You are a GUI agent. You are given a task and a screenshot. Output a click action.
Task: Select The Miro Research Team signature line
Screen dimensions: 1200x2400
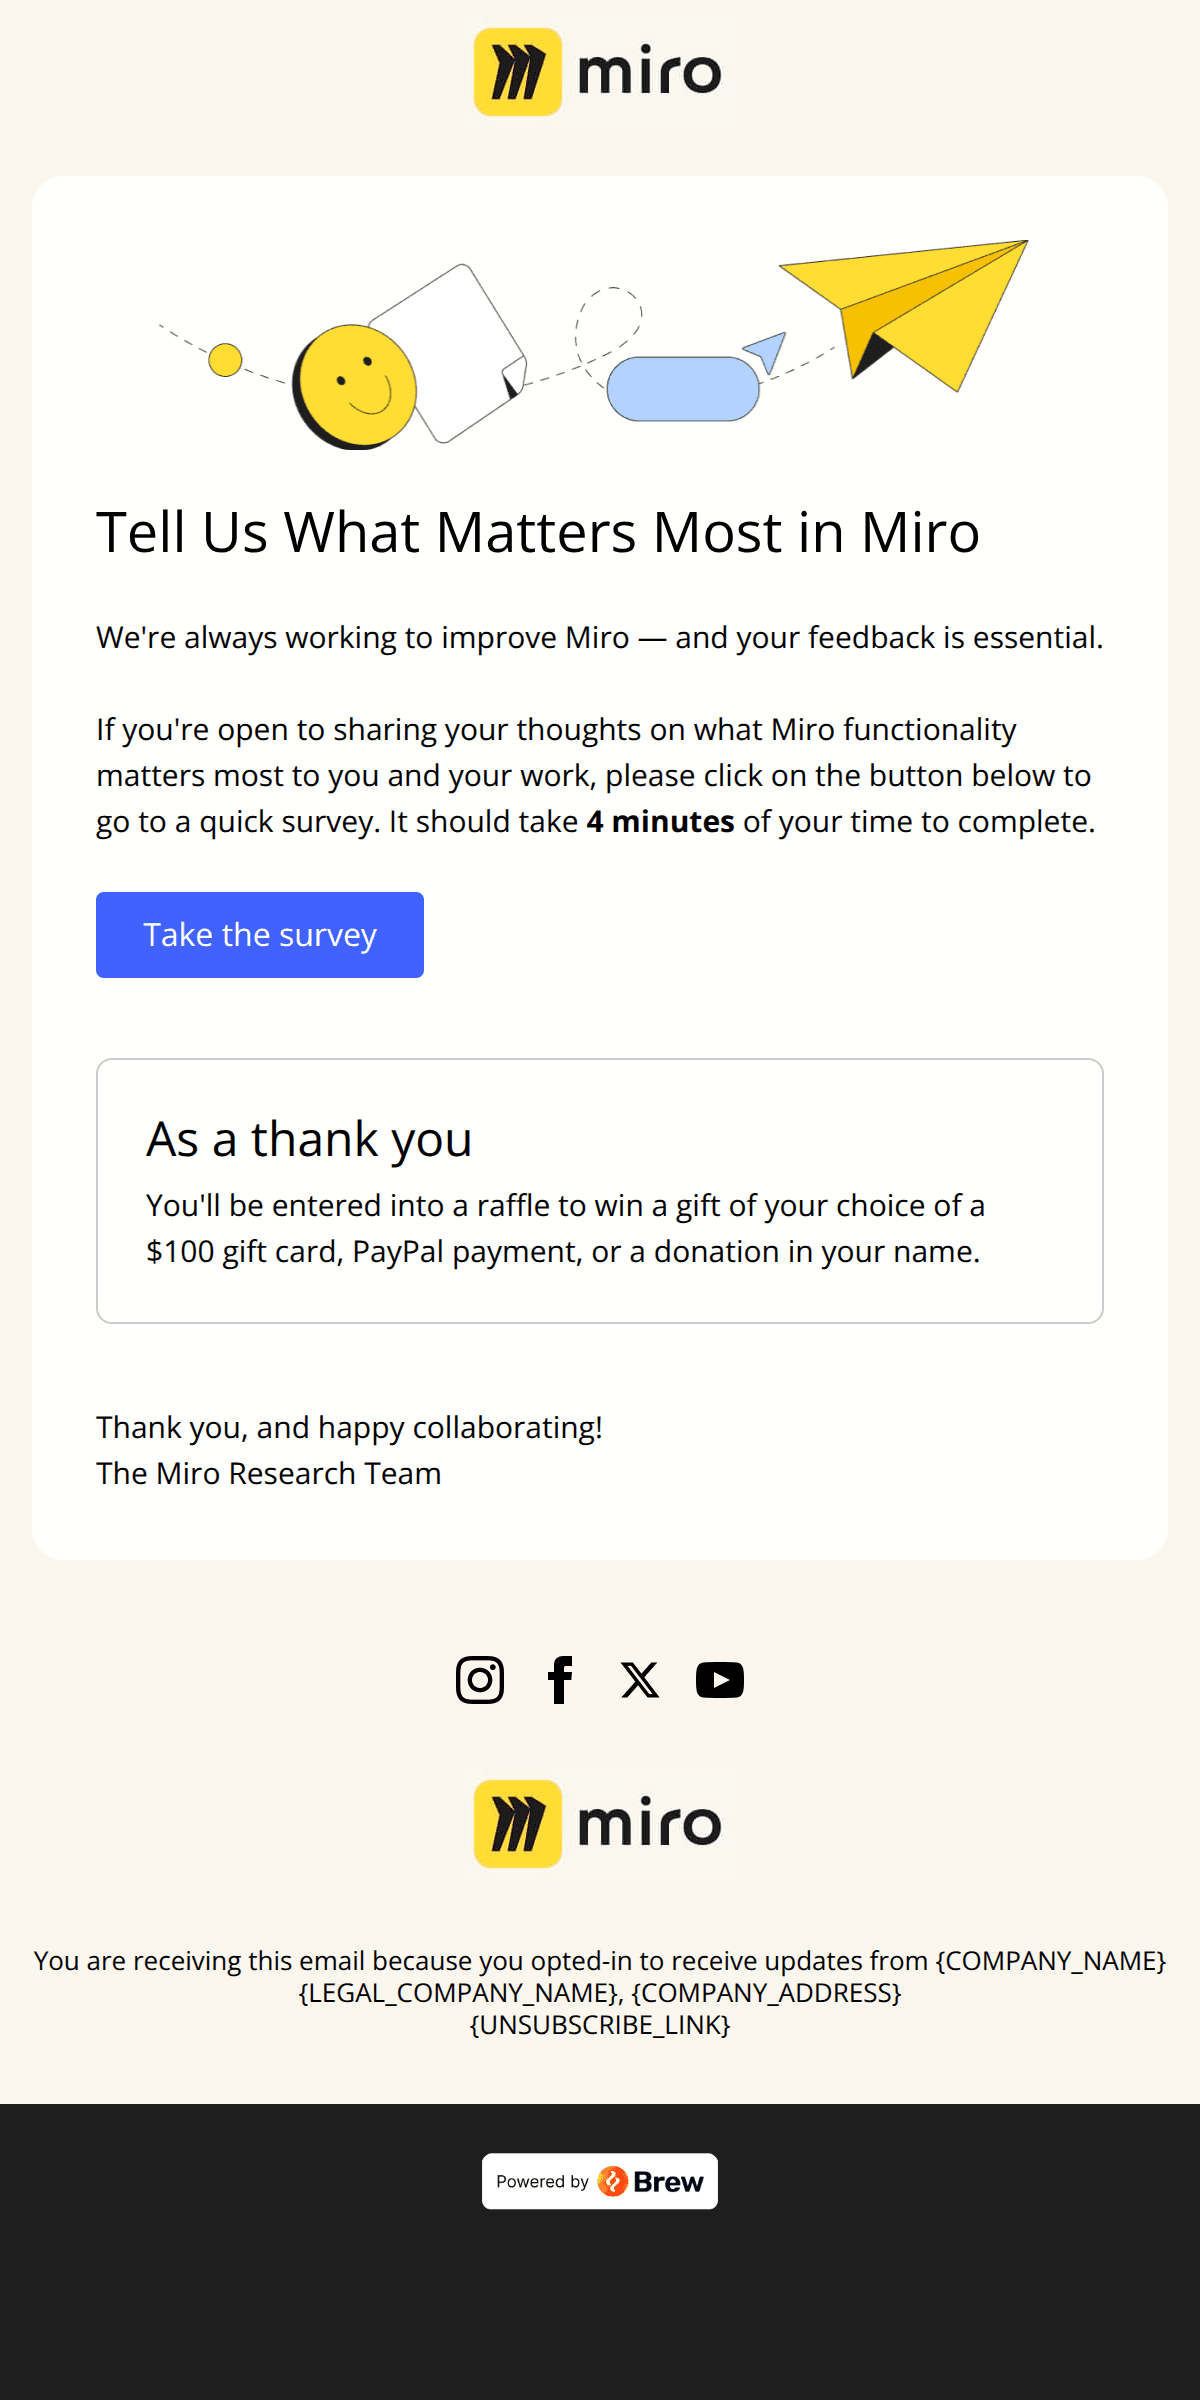click(268, 1472)
